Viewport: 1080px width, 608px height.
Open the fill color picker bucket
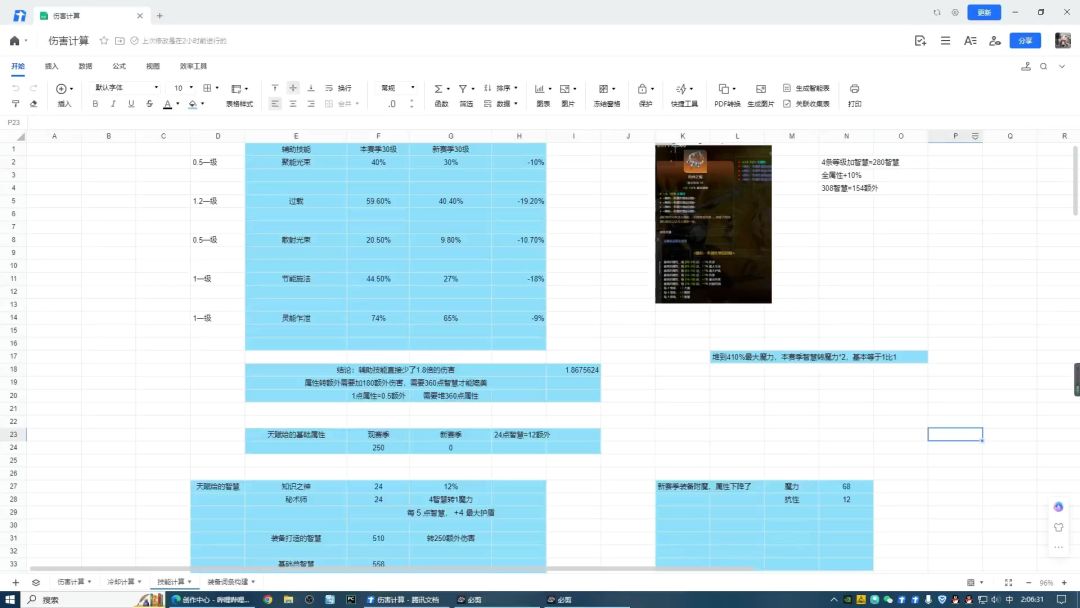click(191, 103)
